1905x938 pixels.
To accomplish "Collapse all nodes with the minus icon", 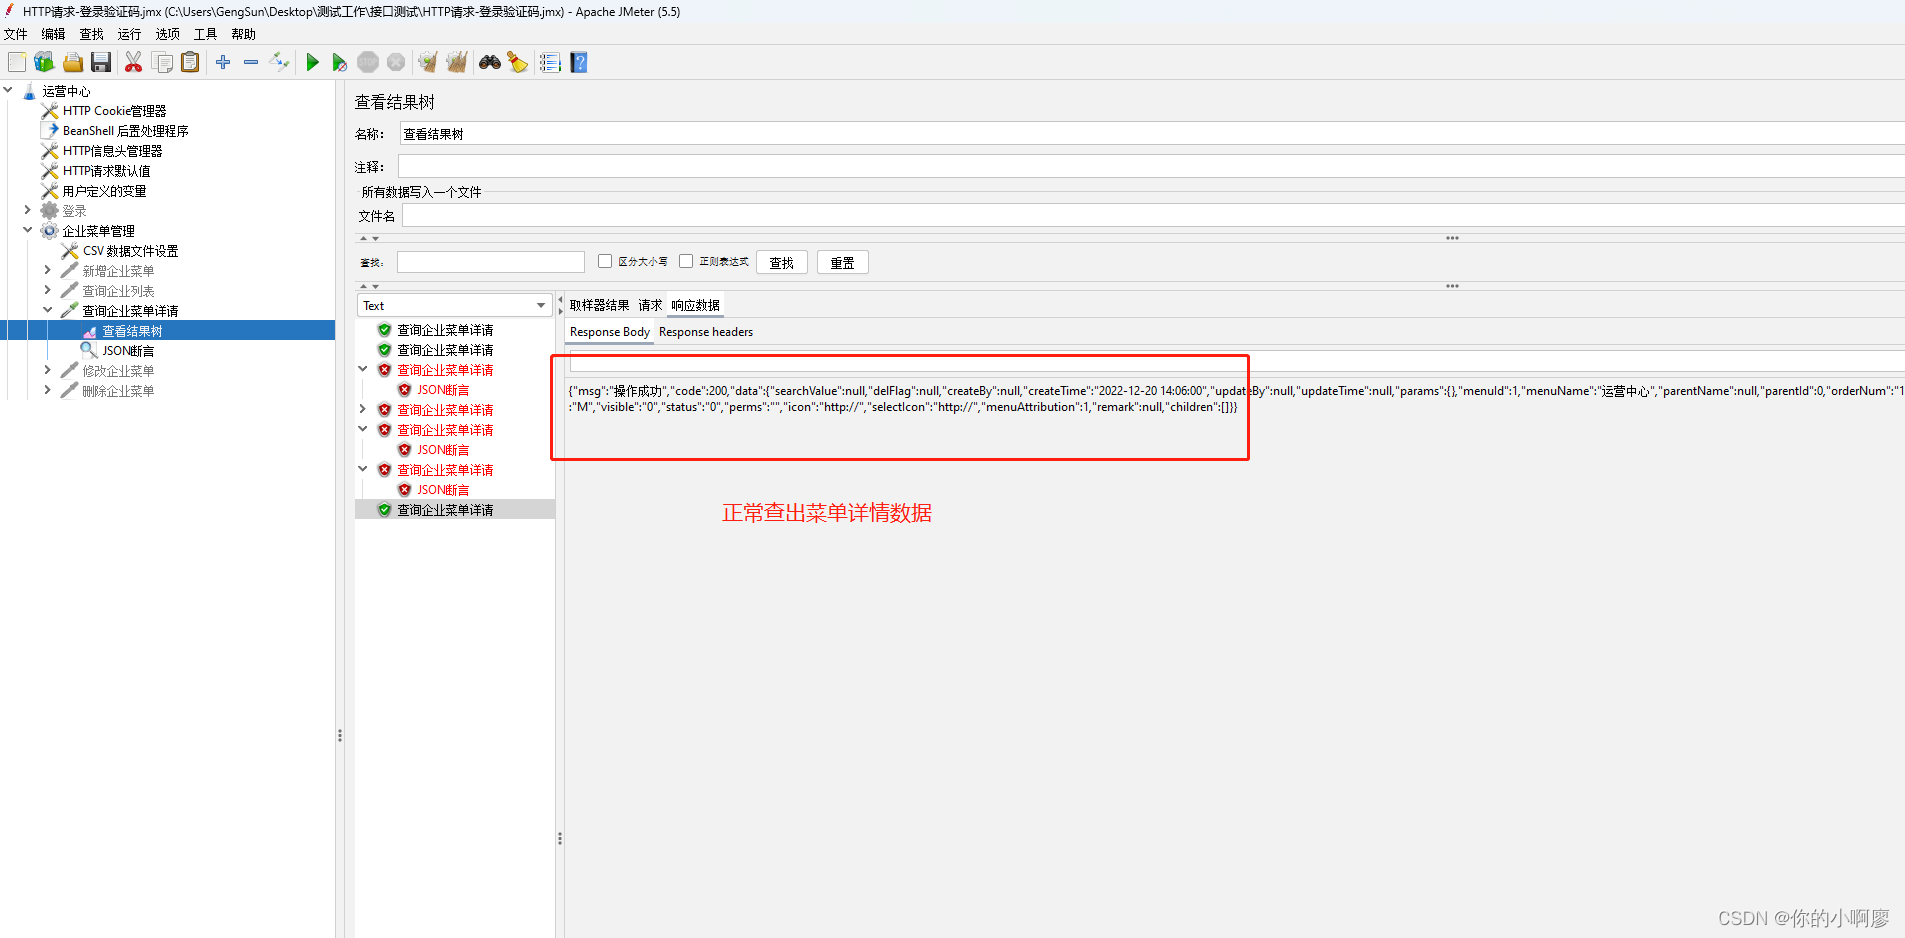I will [251, 62].
